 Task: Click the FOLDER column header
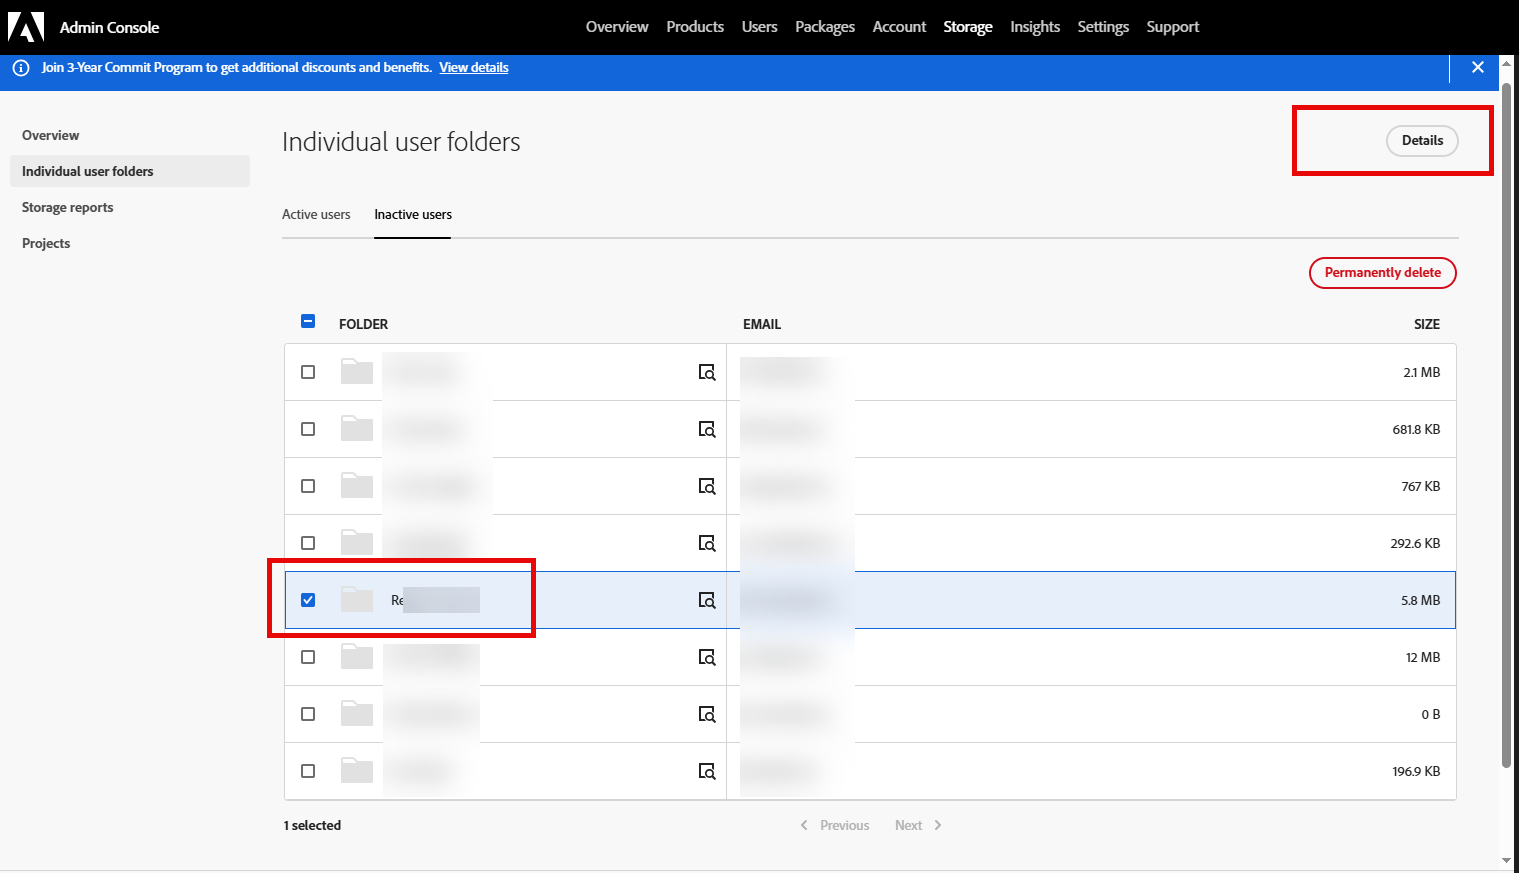coord(363,323)
